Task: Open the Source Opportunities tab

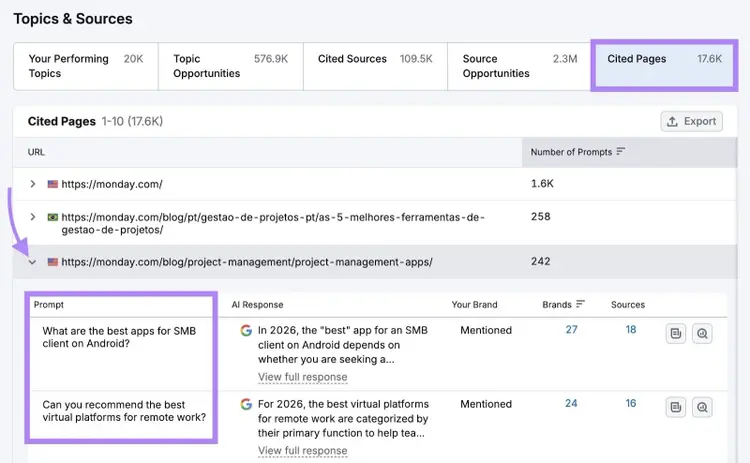Action: [x=519, y=66]
